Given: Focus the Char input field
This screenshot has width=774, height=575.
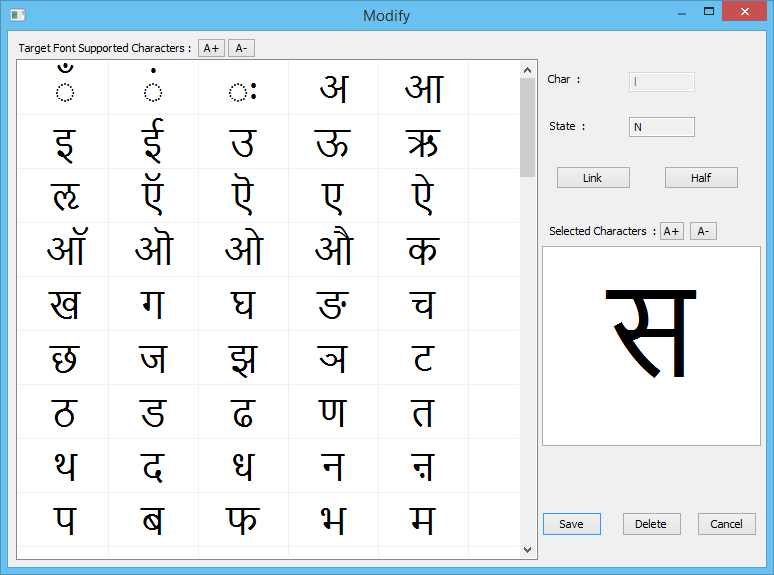Looking at the screenshot, I should click(661, 82).
